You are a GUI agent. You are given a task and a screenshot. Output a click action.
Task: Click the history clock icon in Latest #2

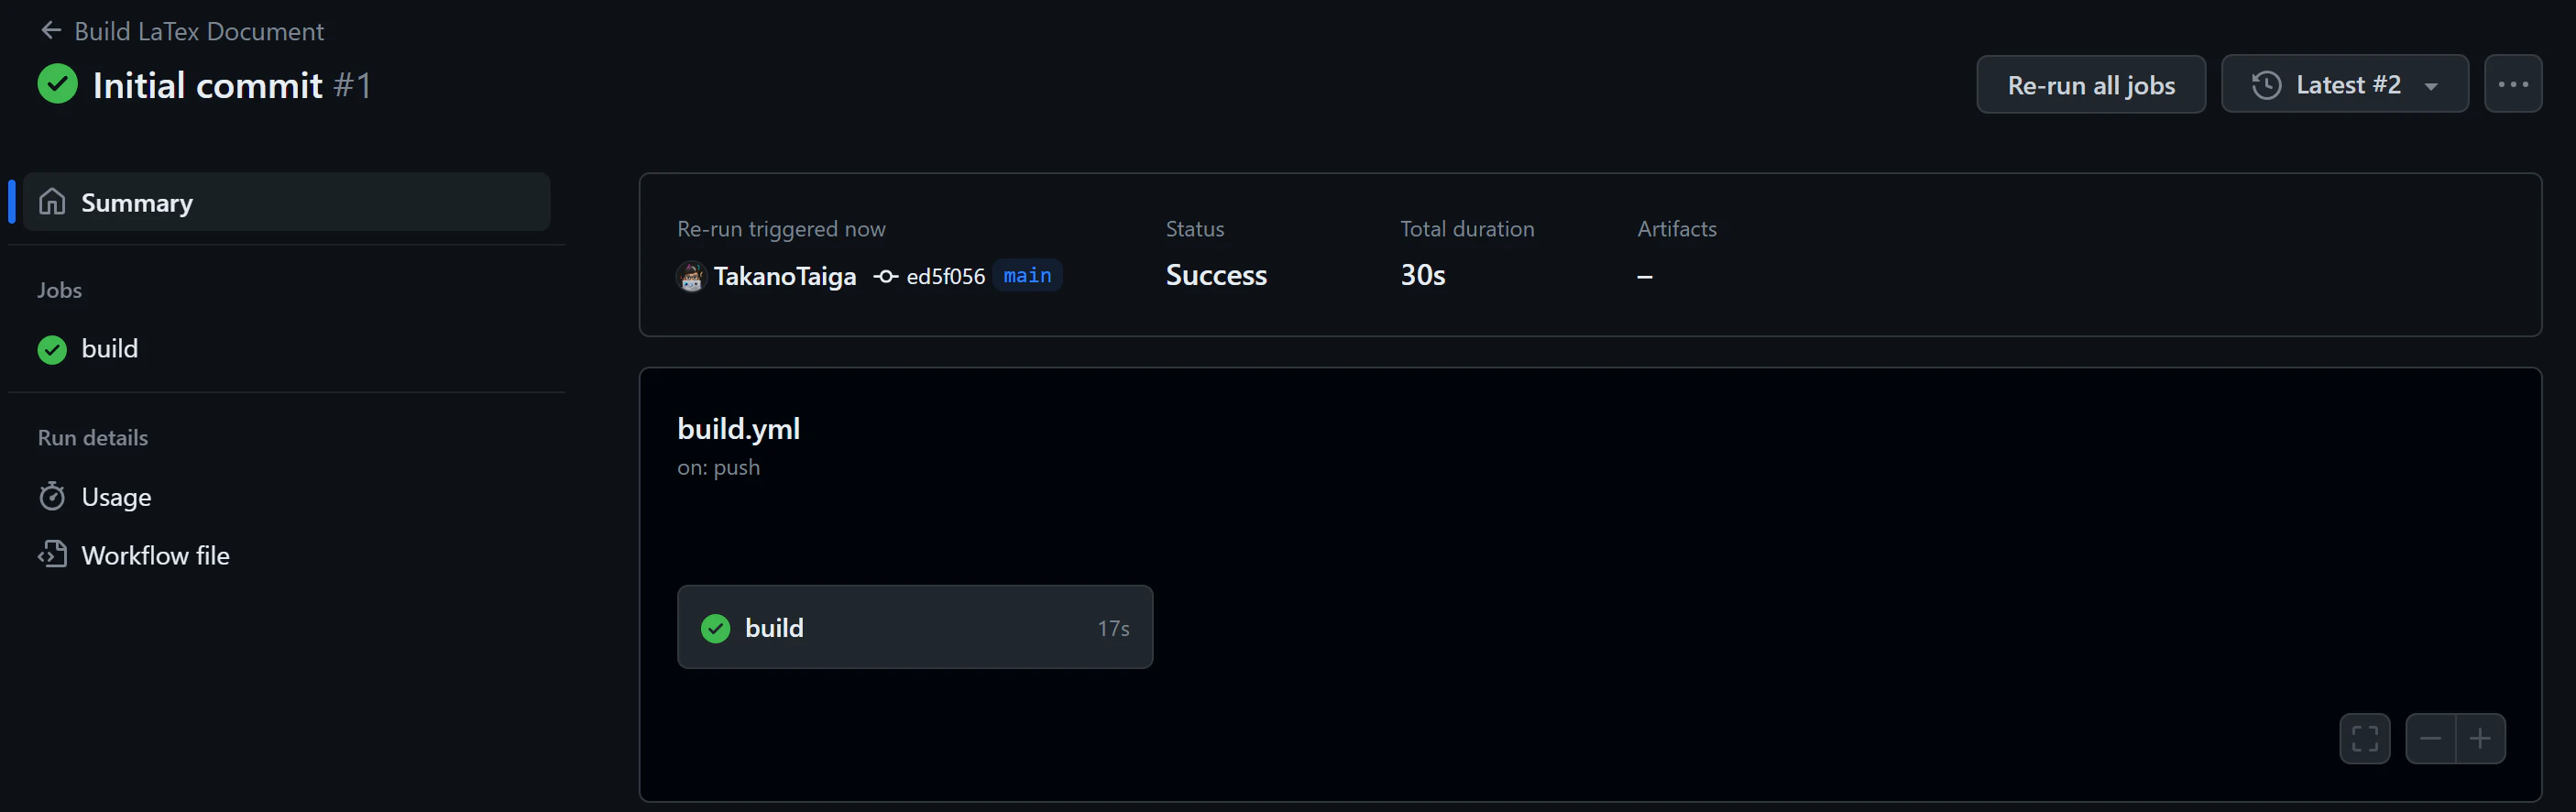coord(2266,85)
